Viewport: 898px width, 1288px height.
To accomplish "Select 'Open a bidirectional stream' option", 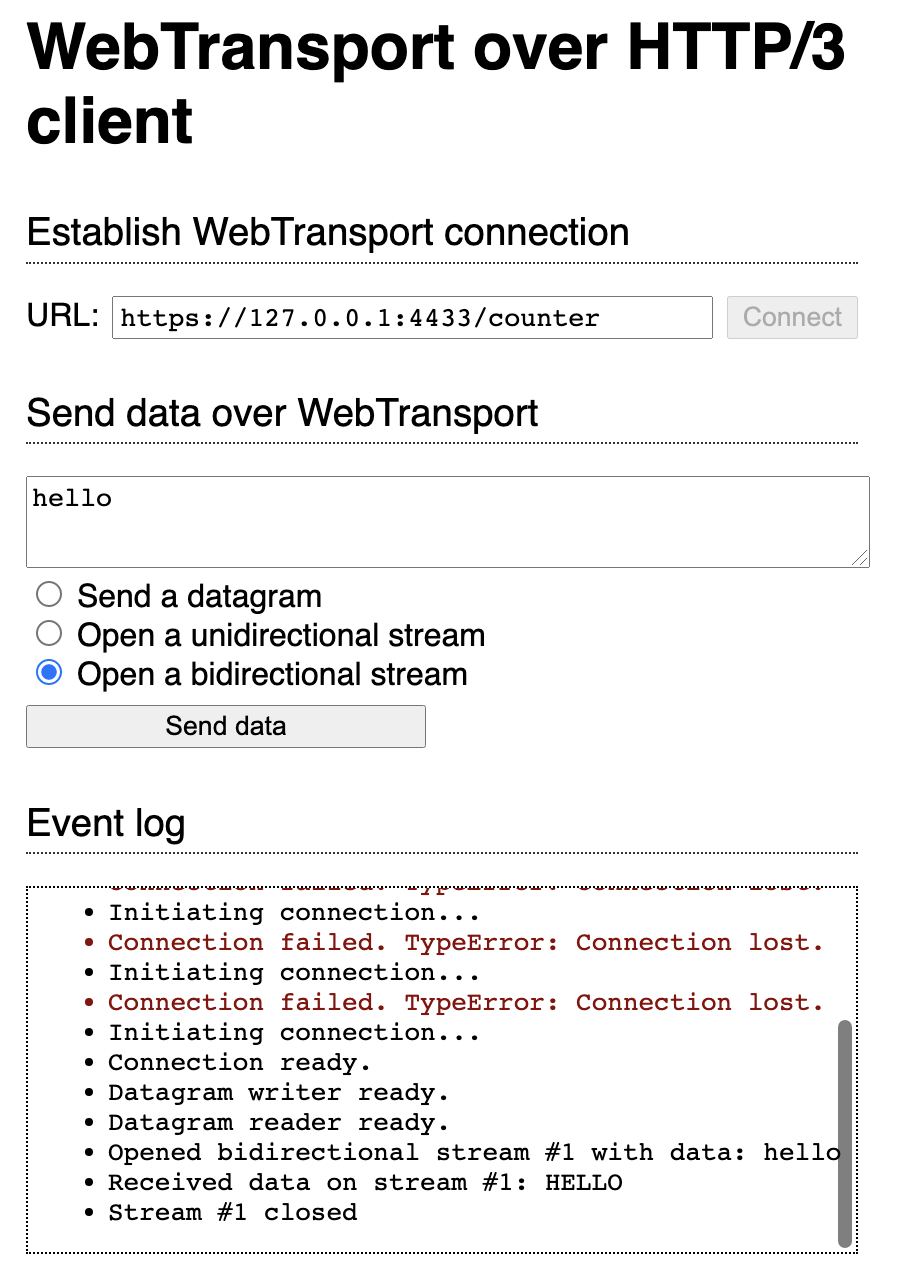I will coord(49,673).
